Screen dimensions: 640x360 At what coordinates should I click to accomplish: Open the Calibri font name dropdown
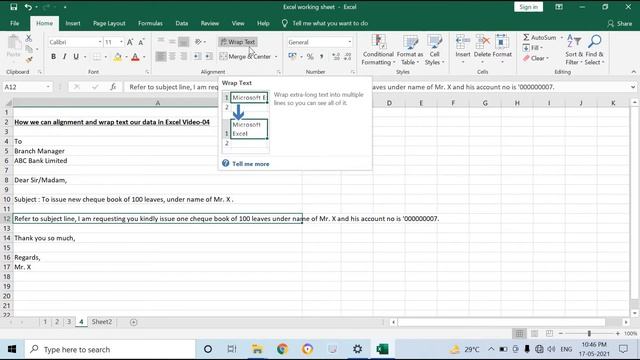point(100,42)
